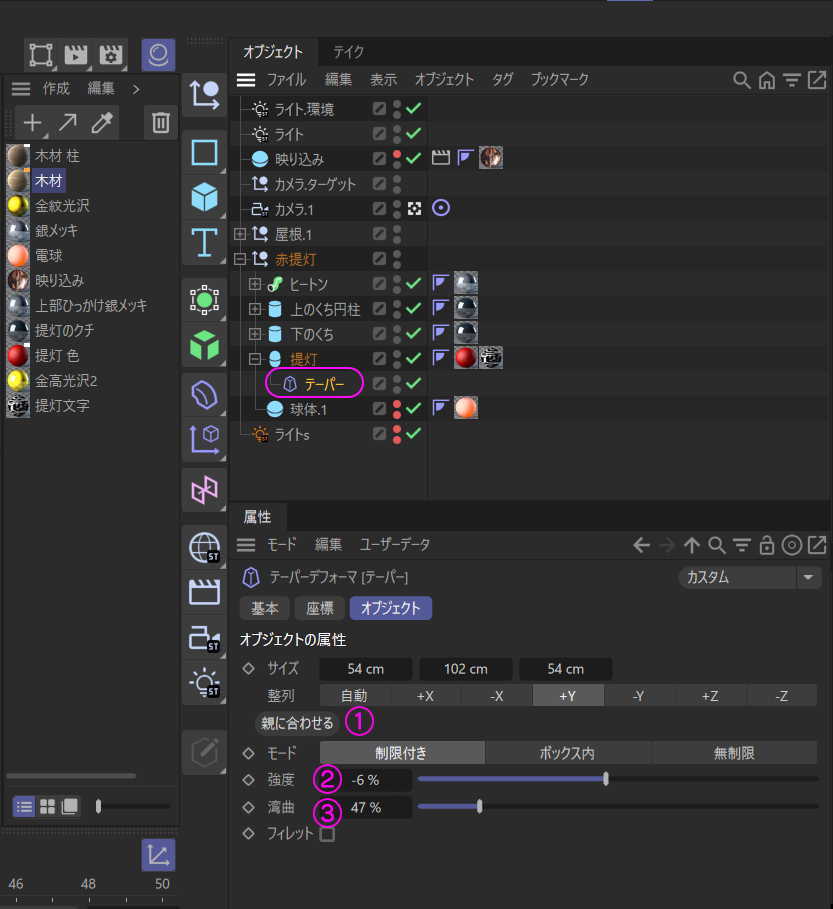Viewport: 833px width, 909px height.
Task: Select the Text spline tool icon
Action: pos(205,242)
